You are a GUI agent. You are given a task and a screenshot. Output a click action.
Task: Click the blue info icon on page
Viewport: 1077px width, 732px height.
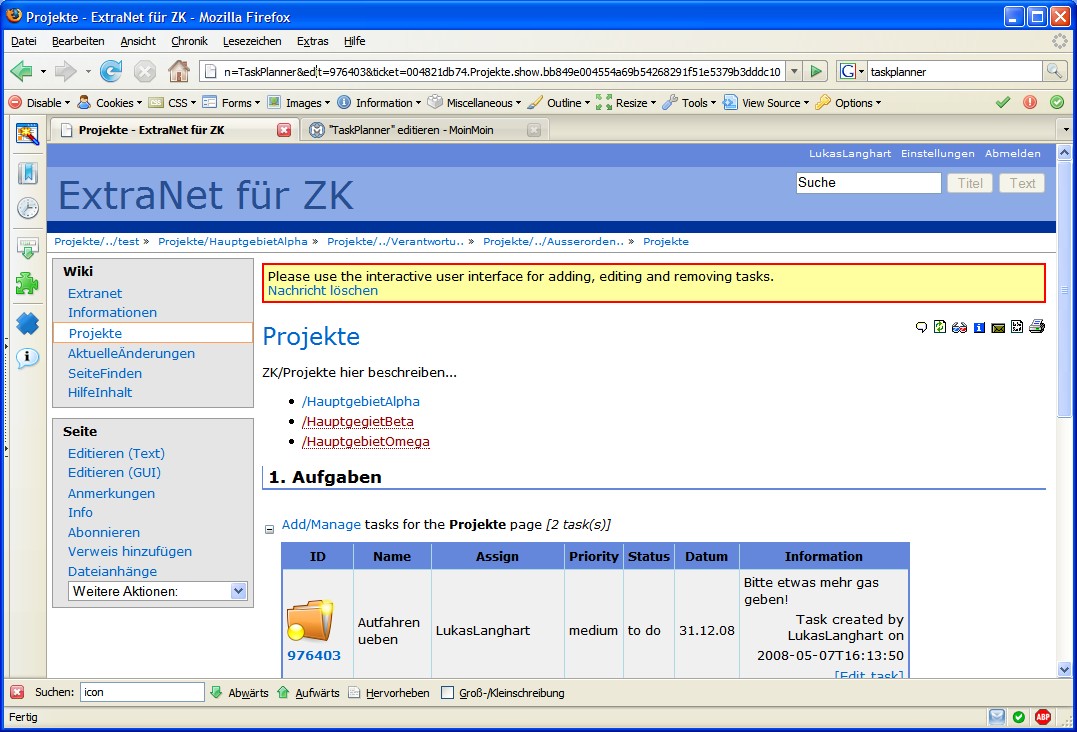point(979,327)
